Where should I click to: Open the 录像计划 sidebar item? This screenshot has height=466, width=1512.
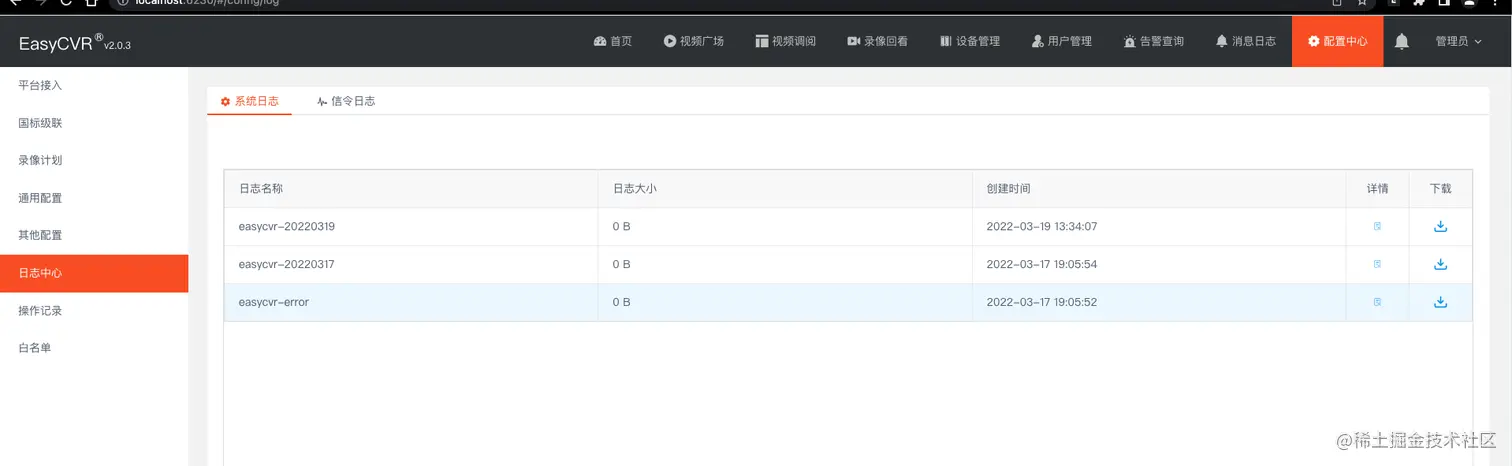[94, 160]
